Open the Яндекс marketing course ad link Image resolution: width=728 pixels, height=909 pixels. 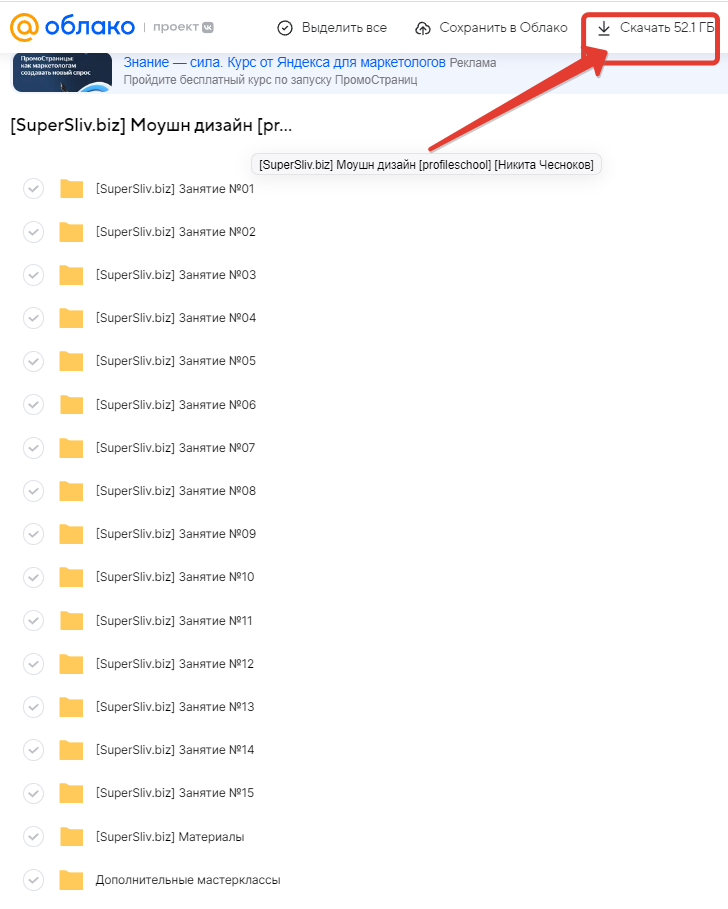285,62
